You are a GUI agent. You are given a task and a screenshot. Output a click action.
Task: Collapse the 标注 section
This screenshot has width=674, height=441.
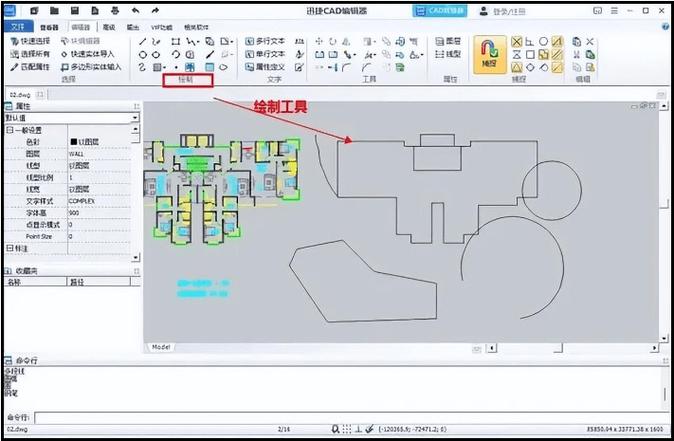click(9, 248)
